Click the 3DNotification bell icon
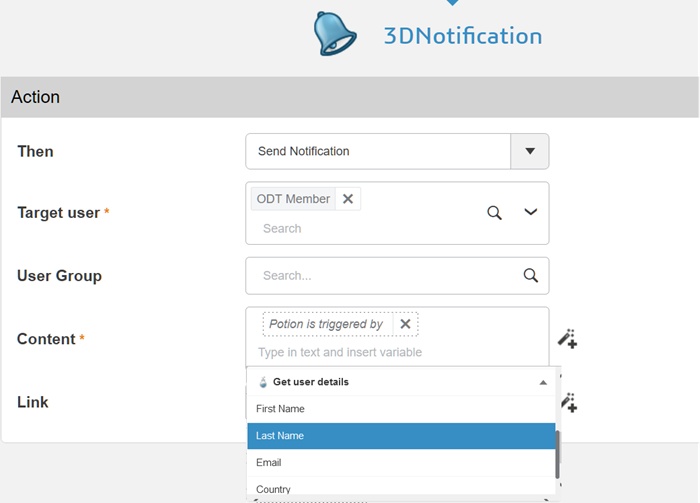This screenshot has width=700, height=503. tap(335, 33)
